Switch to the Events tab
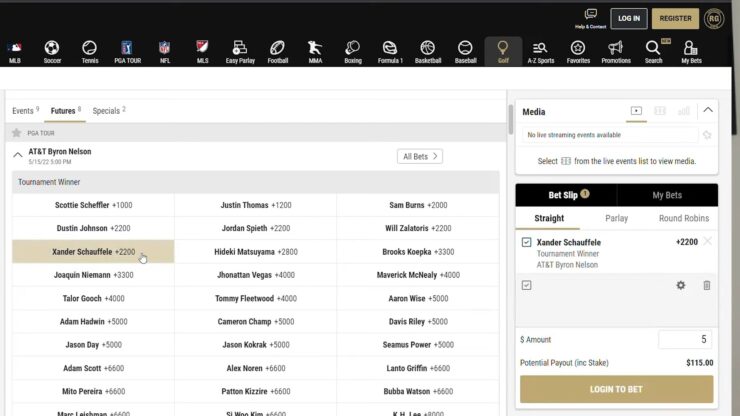The height and width of the screenshot is (416, 740). pyautogui.click(x=25, y=111)
